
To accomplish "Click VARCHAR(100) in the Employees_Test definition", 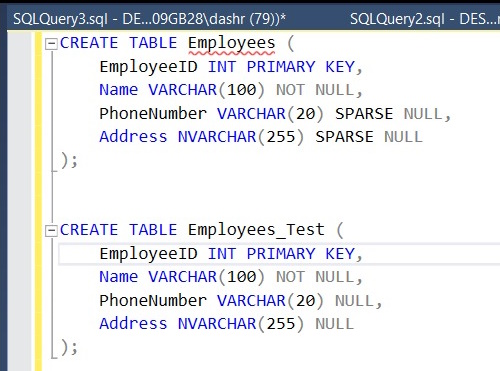I will [x=207, y=277].
